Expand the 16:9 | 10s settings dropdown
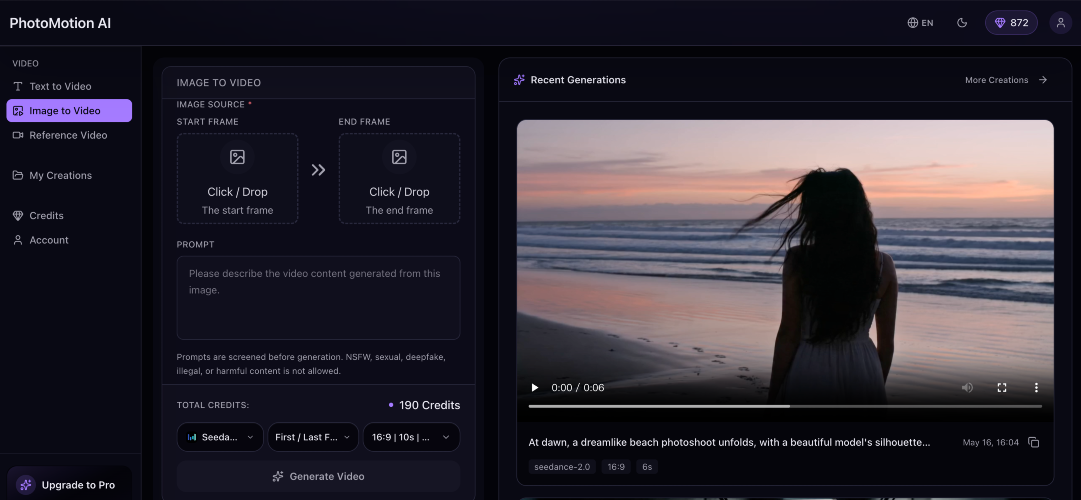Screen dimensions: 1081x500 (x=412, y=437)
